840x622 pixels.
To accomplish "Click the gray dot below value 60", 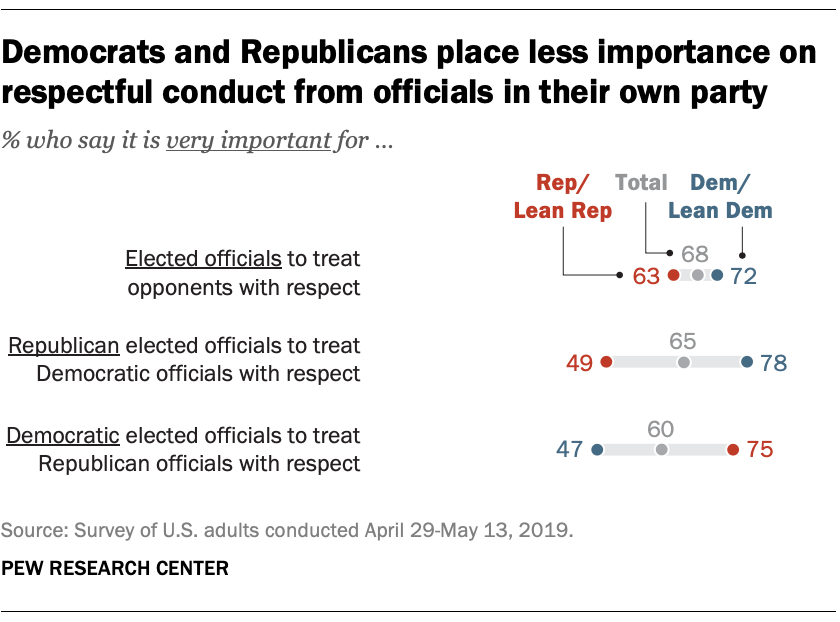I will pos(660,451).
